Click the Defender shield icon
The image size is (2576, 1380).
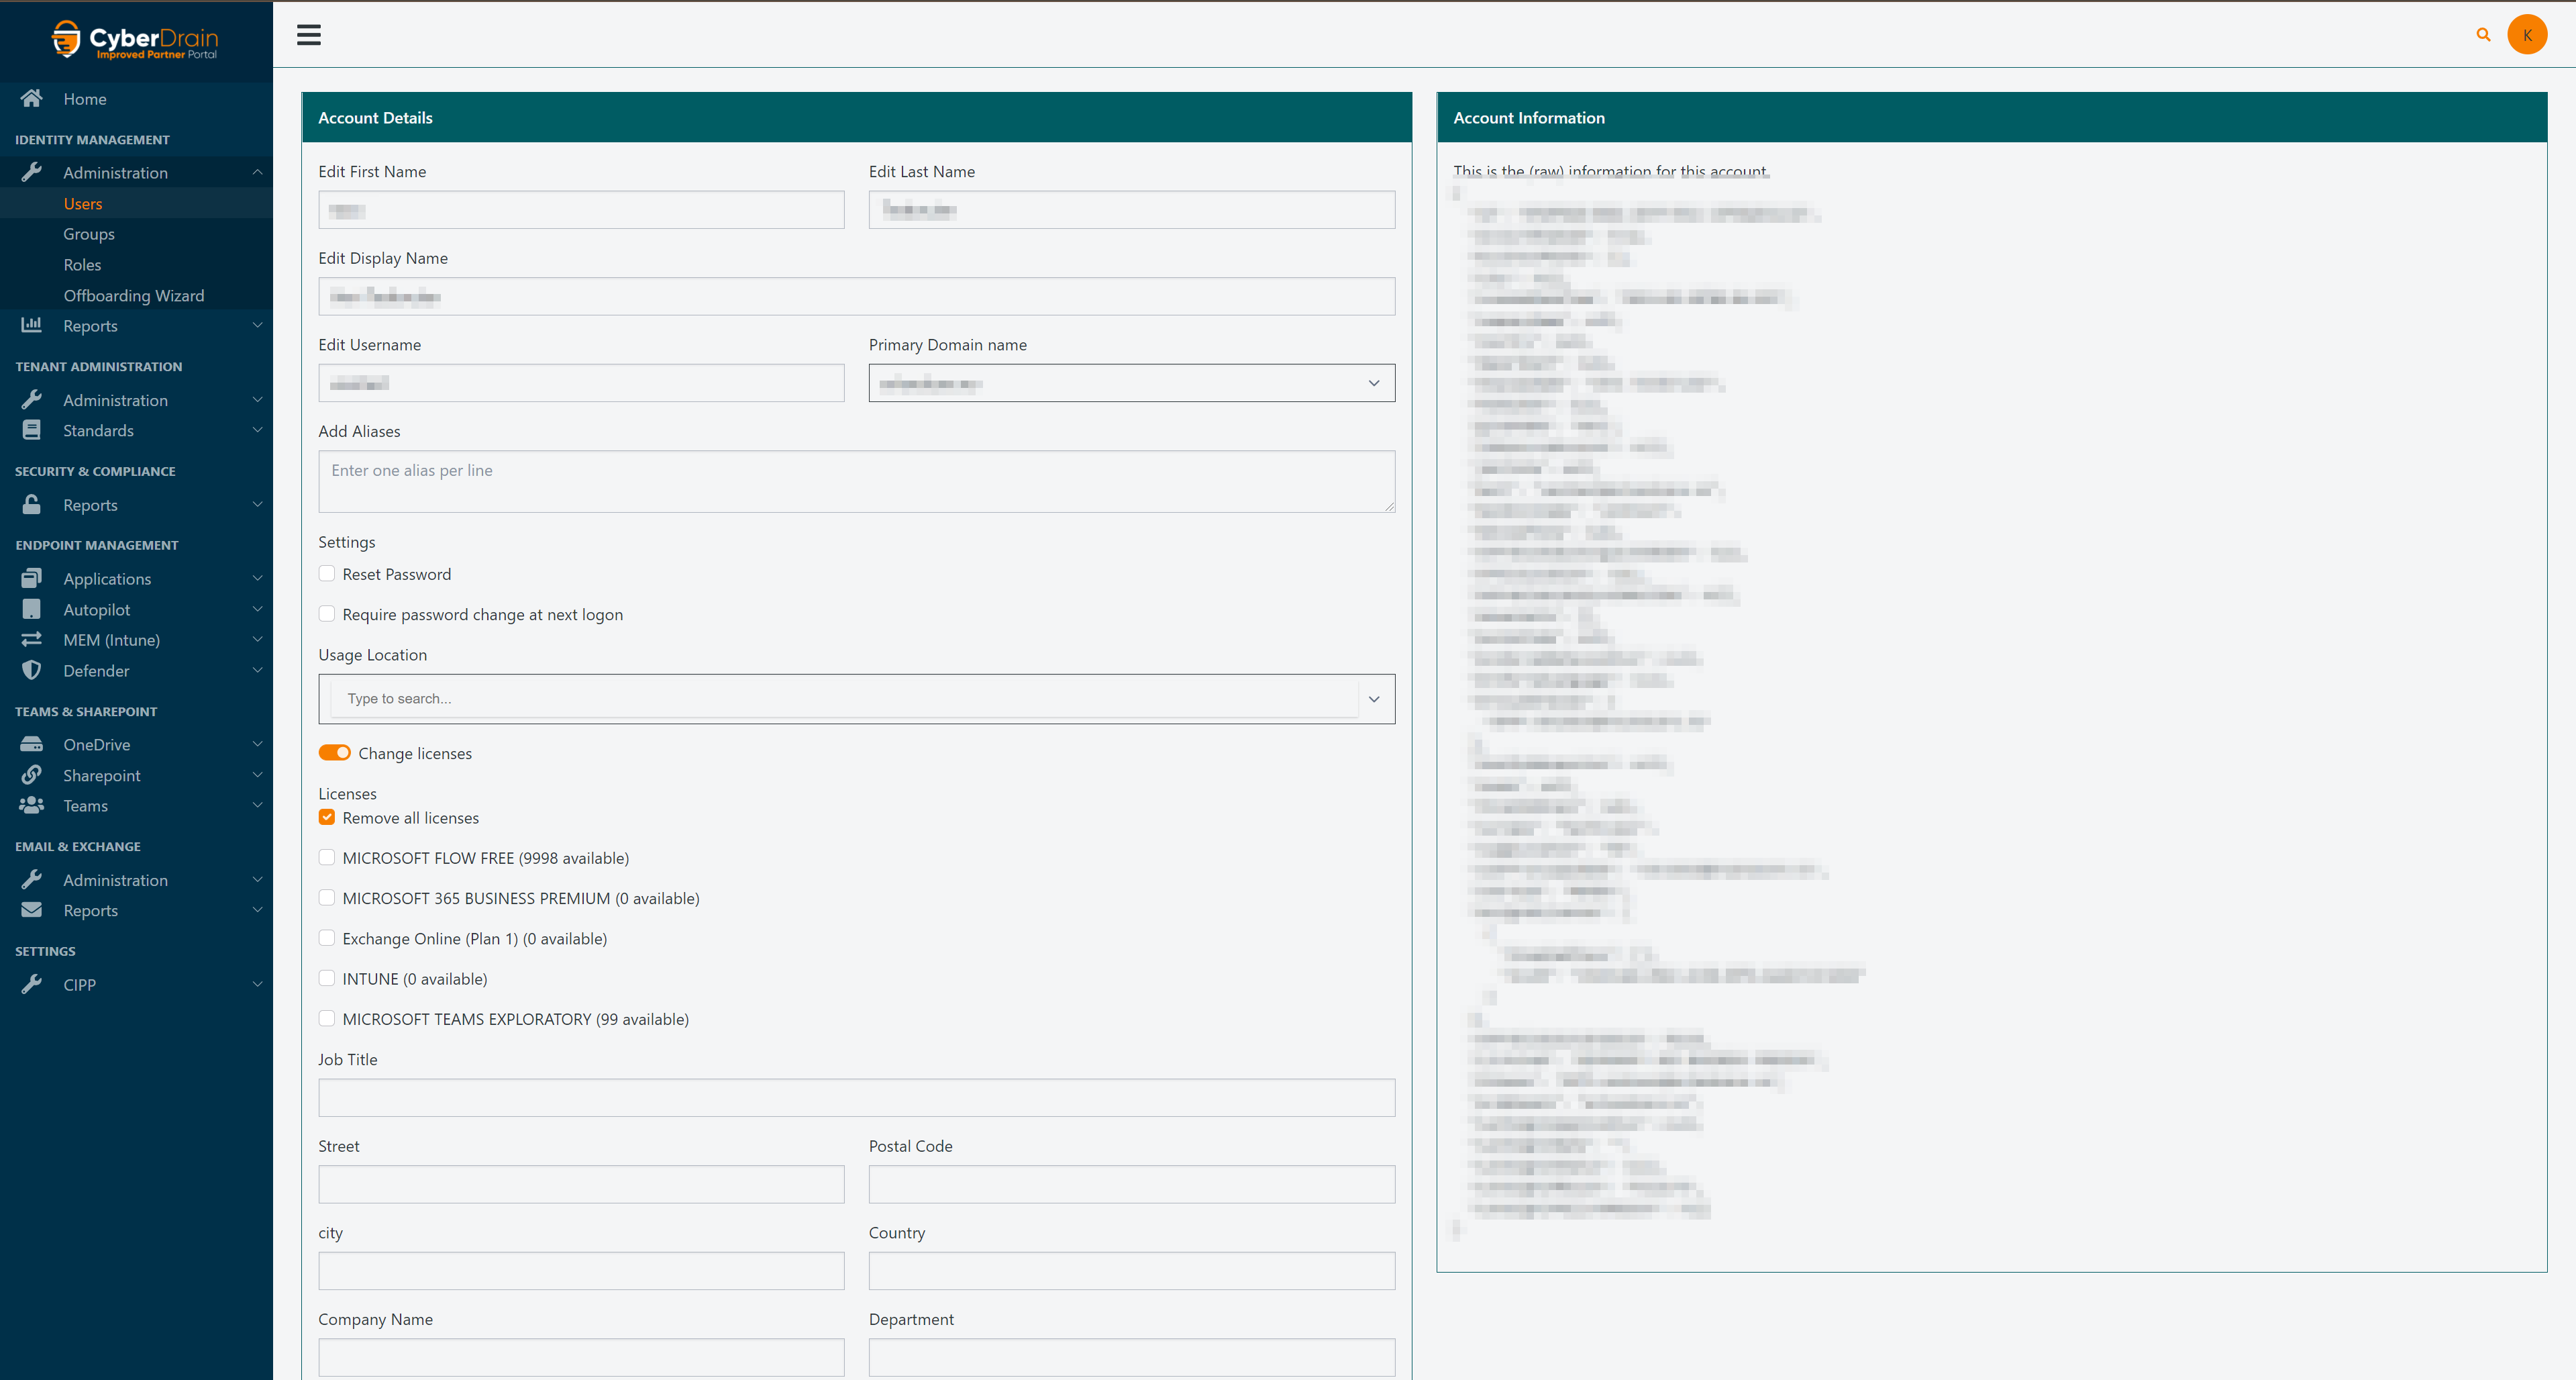pyautogui.click(x=32, y=670)
